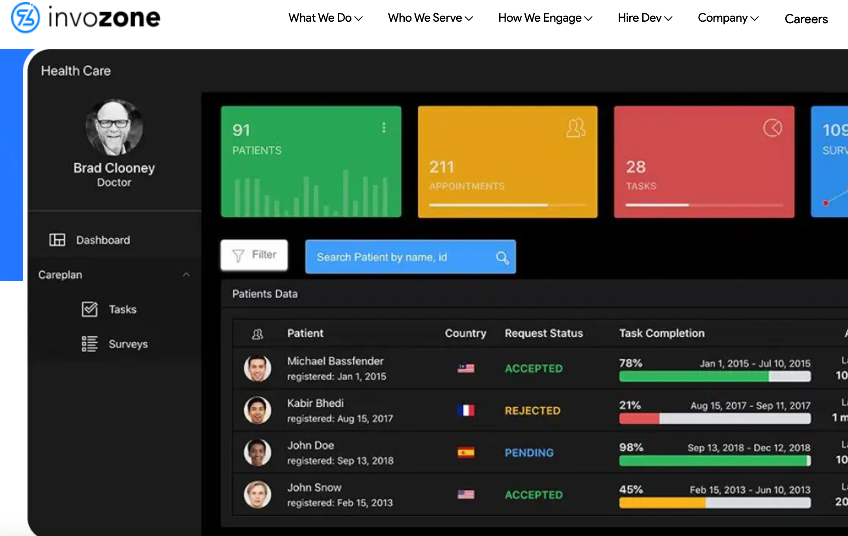
Task: Click the people icon on Appointments card
Action: (575, 128)
